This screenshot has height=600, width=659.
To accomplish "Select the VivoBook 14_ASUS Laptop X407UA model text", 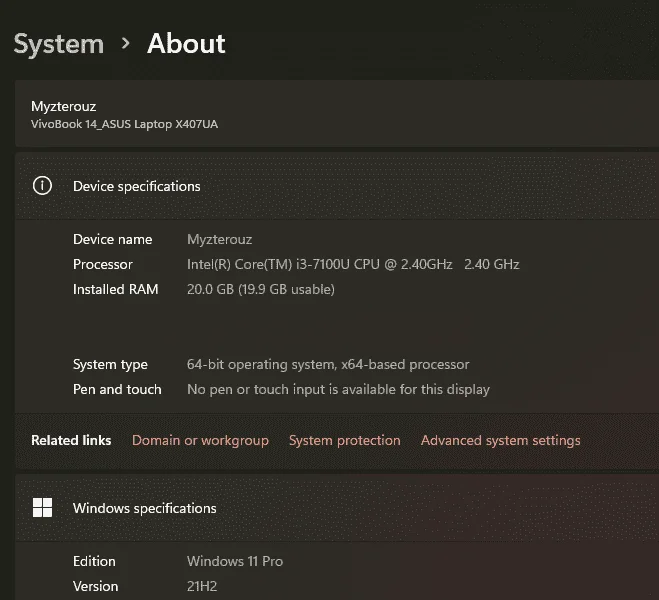I will [x=124, y=124].
